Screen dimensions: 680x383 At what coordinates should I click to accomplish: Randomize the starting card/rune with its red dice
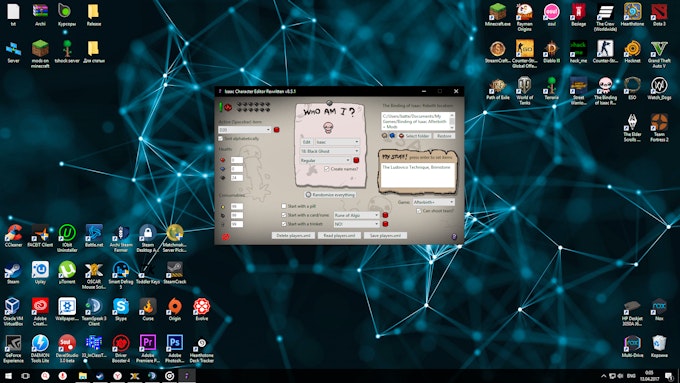[385, 215]
